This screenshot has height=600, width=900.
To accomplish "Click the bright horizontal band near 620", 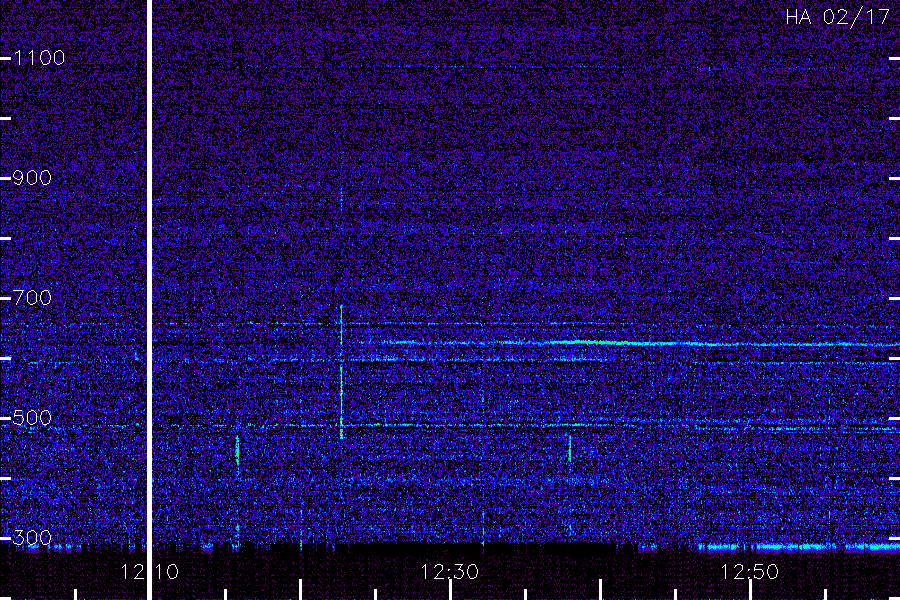I will pyautogui.click(x=631, y=343).
